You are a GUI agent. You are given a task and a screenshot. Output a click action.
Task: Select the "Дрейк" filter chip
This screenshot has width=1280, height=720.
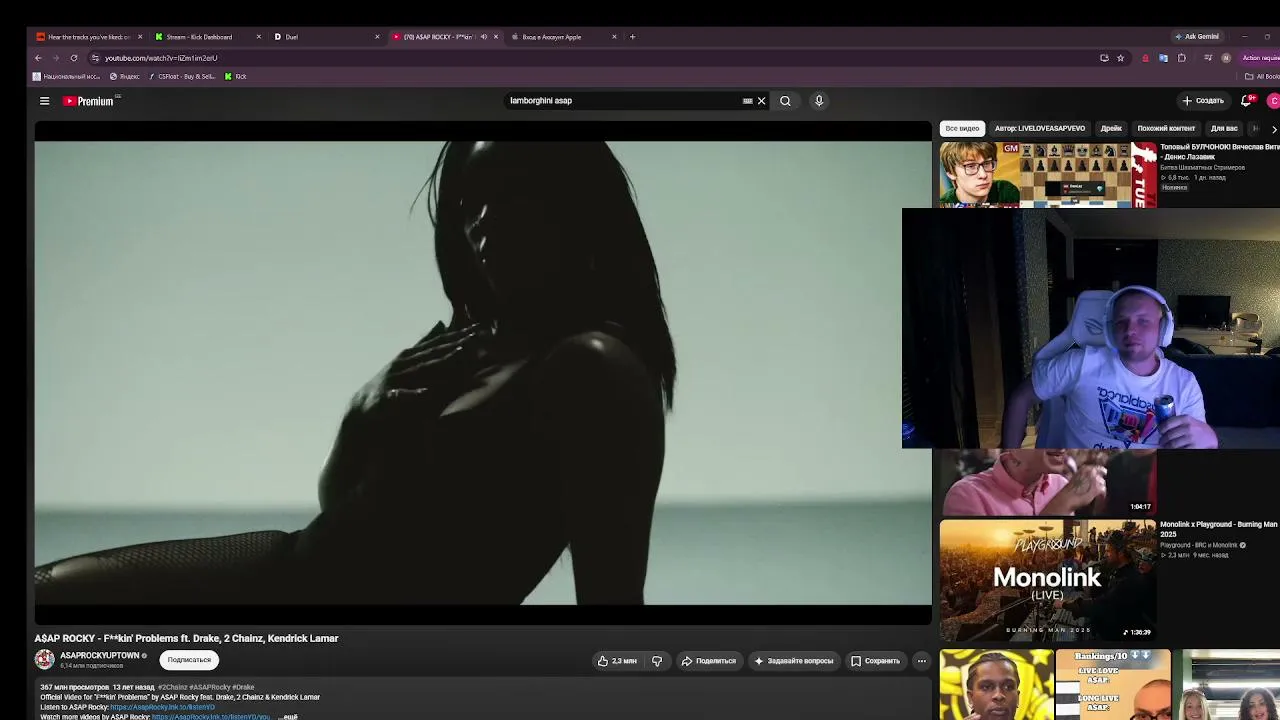(x=1111, y=128)
